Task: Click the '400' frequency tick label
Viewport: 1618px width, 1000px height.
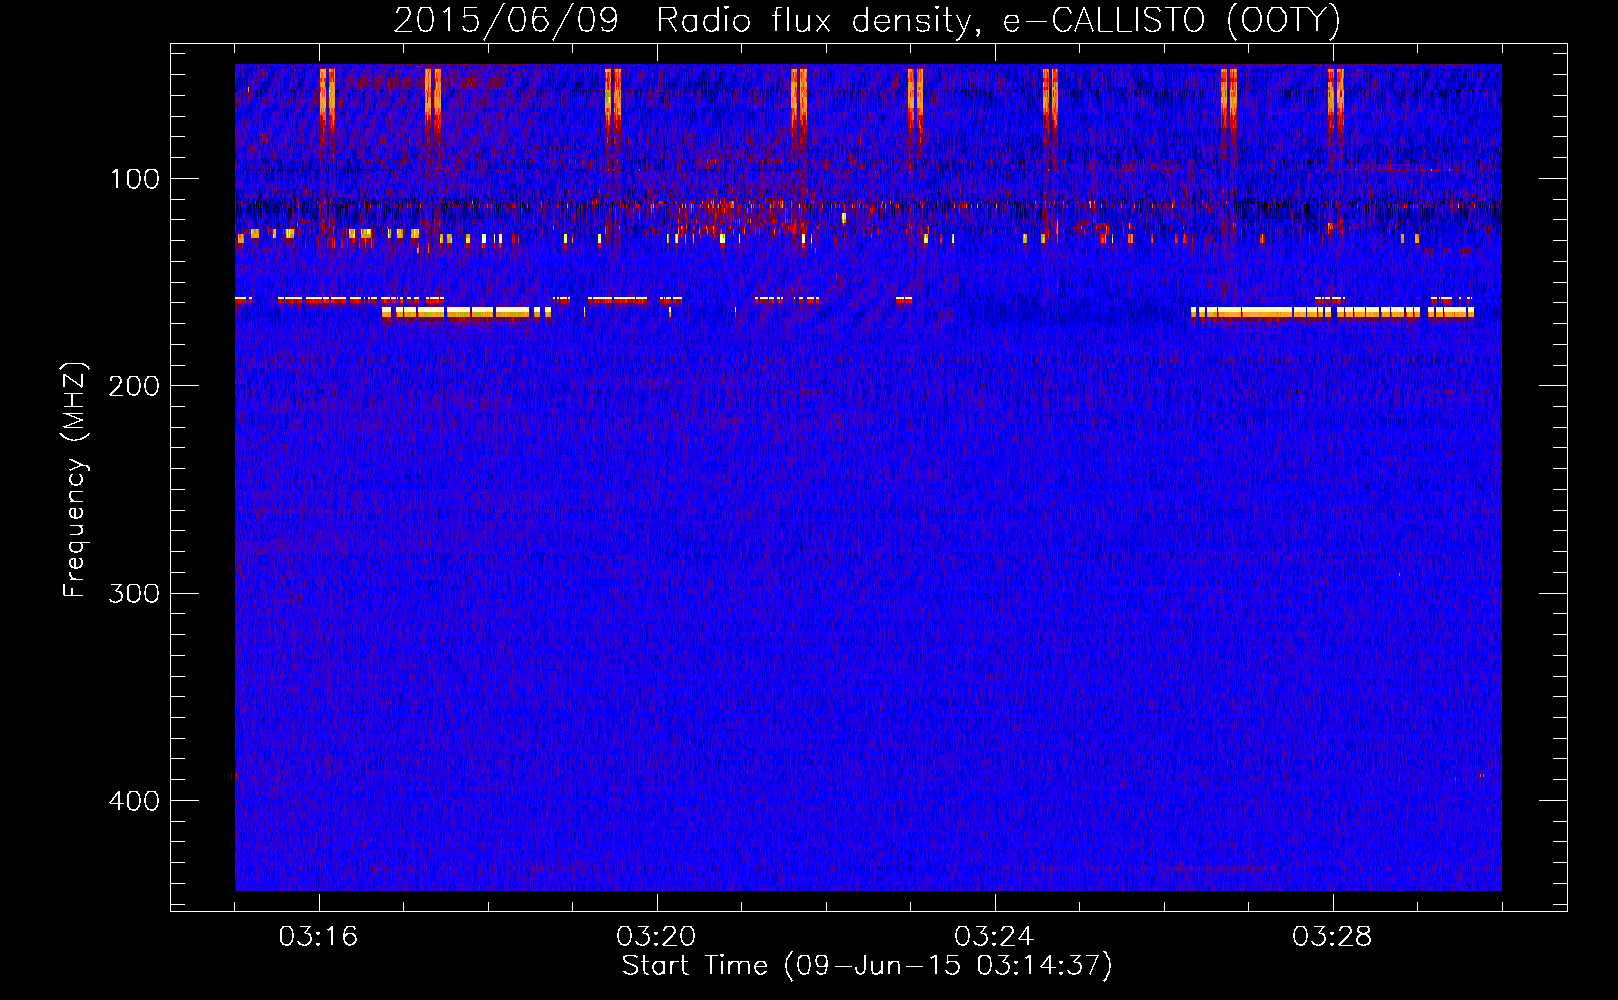Action: (134, 801)
